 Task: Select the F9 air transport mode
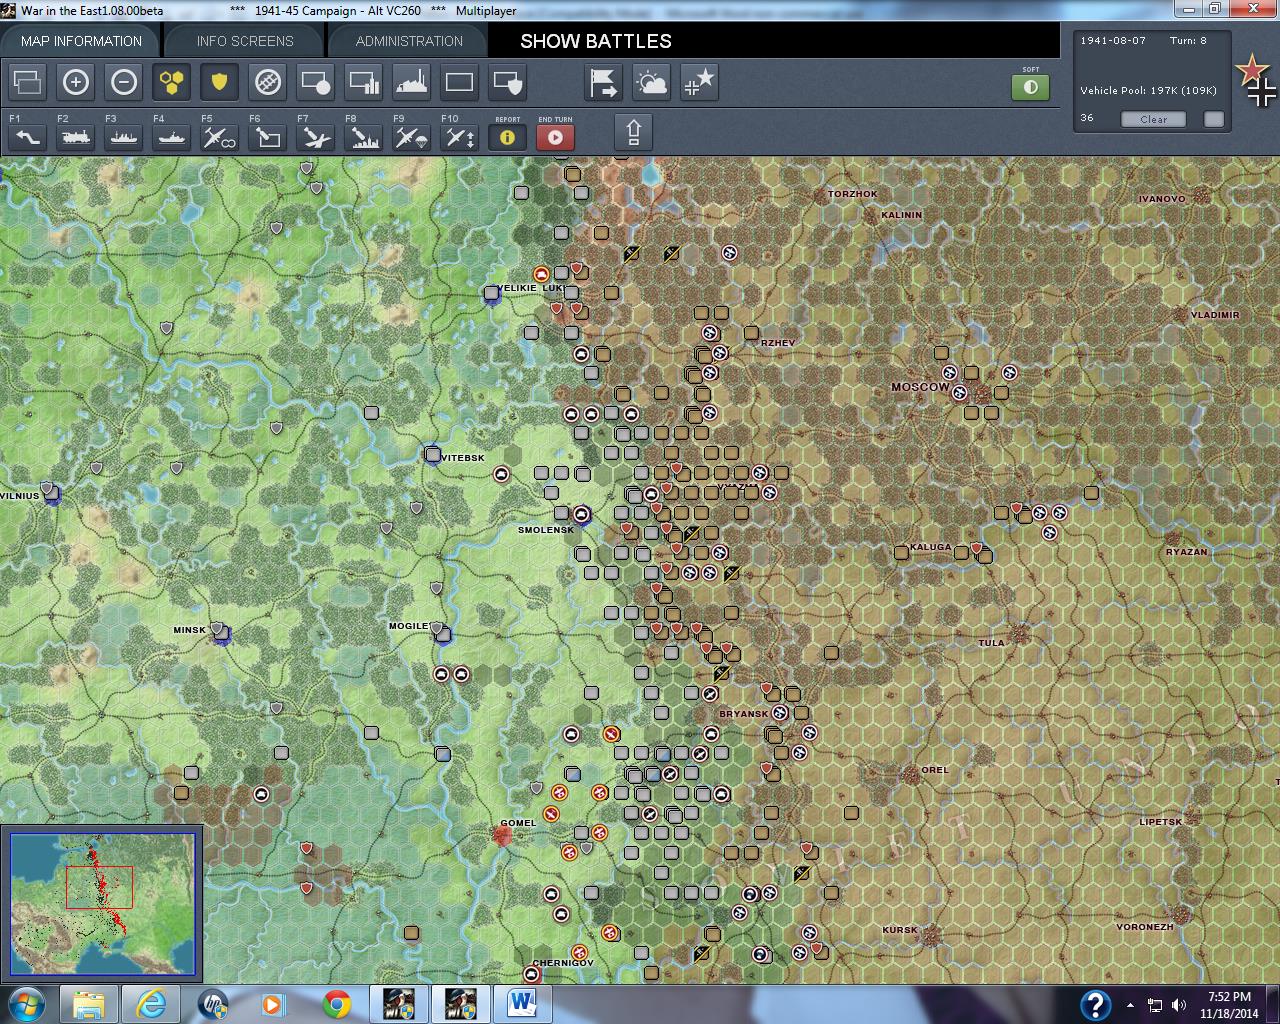[412, 136]
